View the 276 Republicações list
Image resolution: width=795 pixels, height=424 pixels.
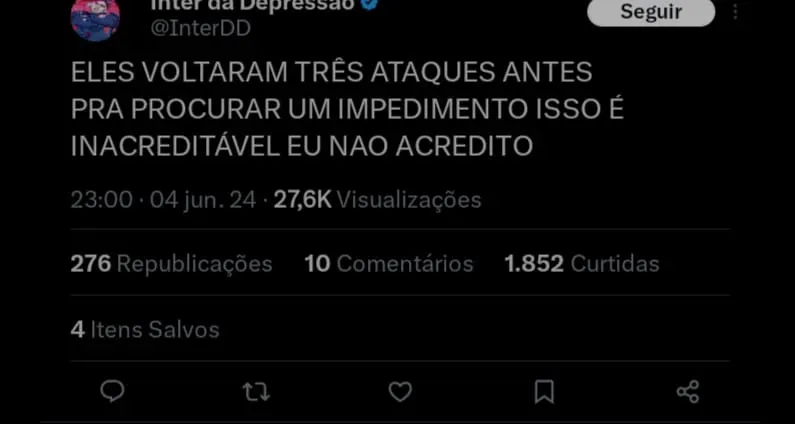coord(171,264)
